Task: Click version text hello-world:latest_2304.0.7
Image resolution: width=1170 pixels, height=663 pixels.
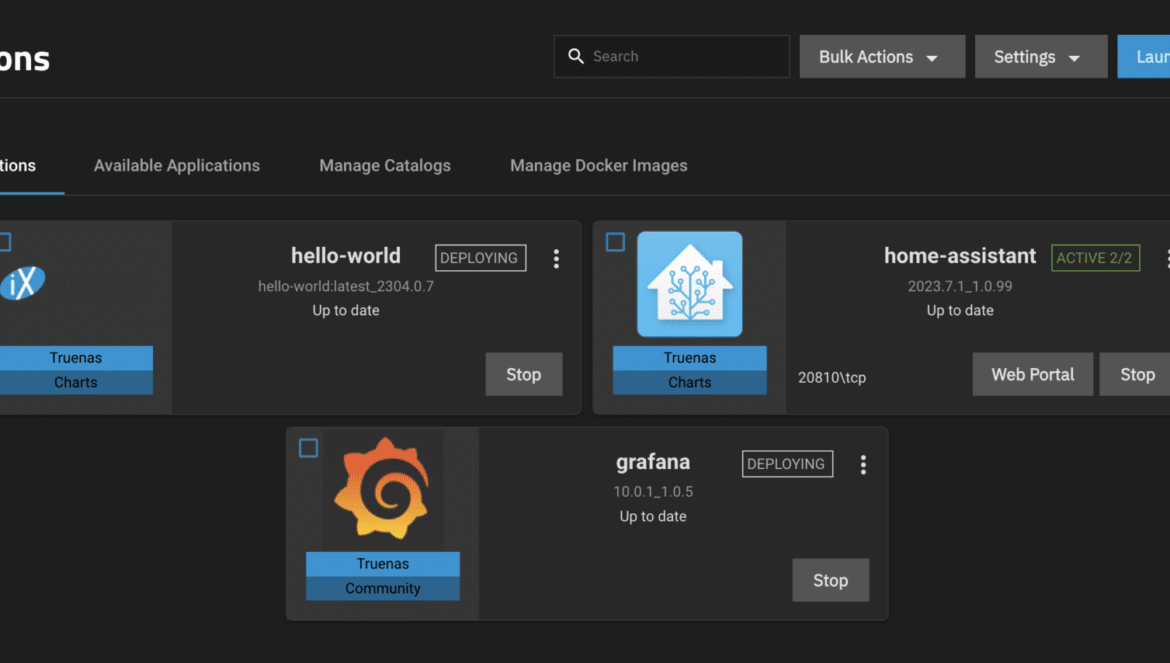Action: [345, 286]
